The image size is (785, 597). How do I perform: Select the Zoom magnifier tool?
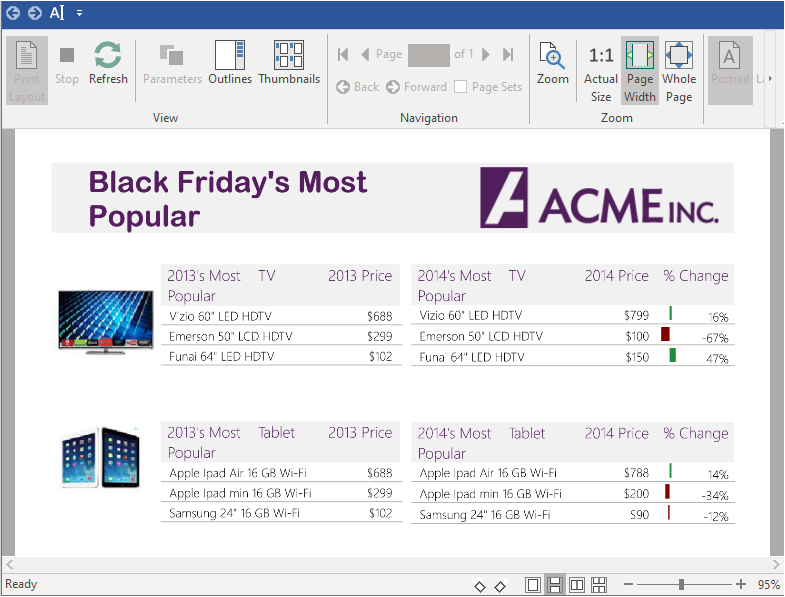552,63
